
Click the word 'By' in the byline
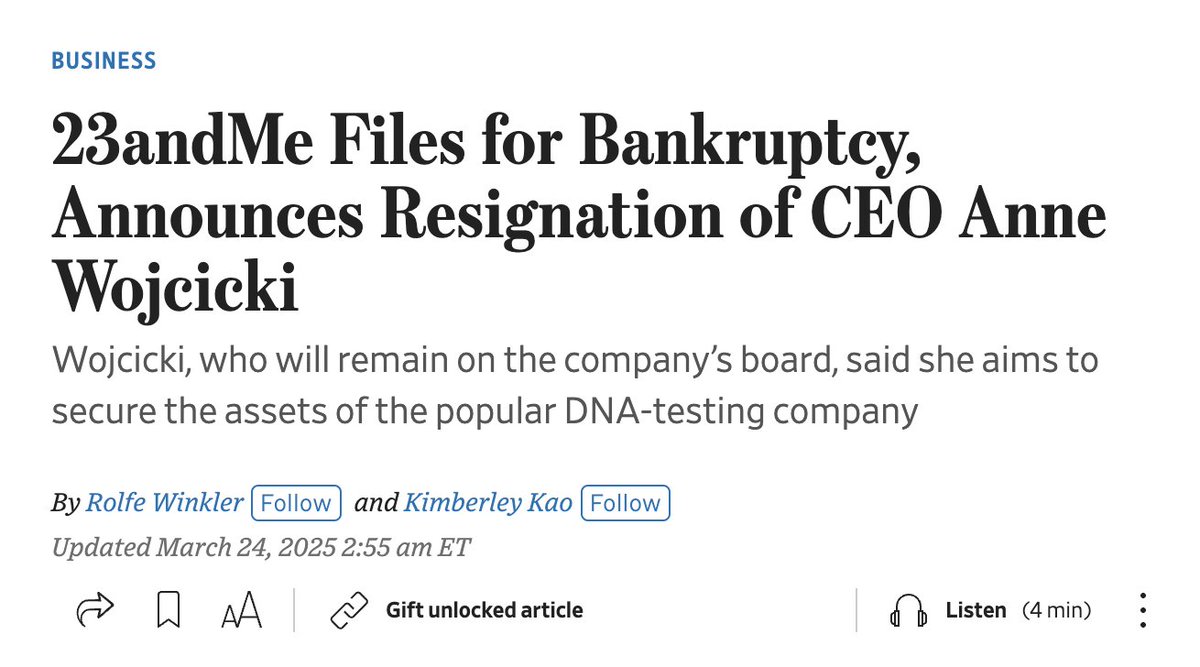65,504
